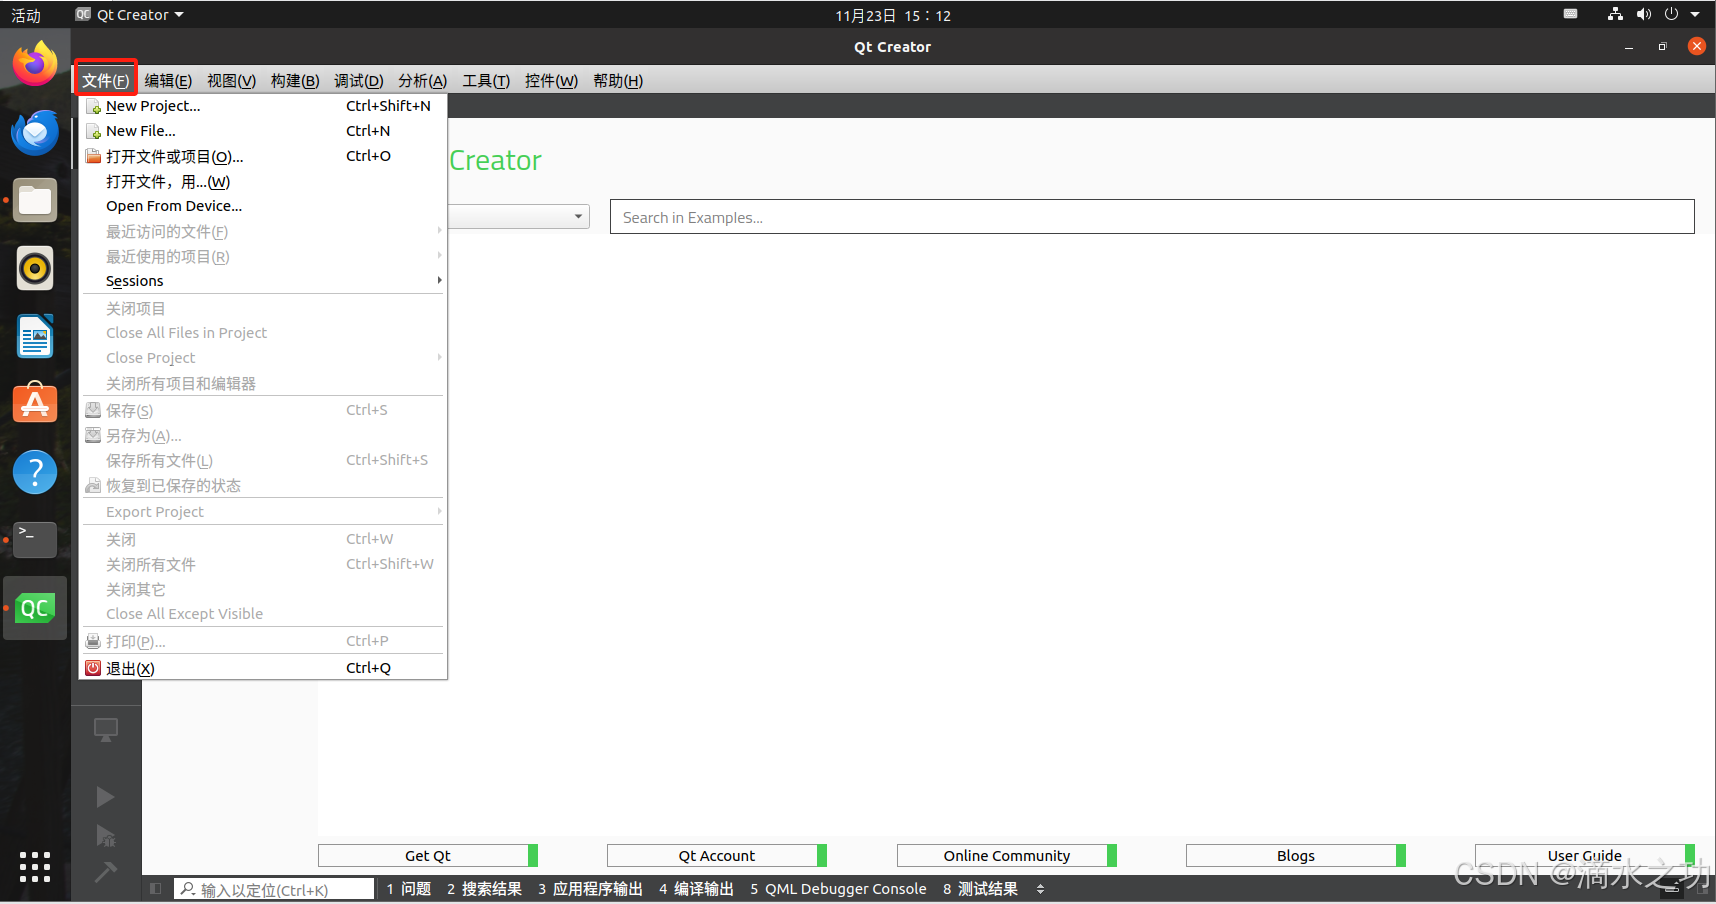Open the 工具(T) menu
The width and height of the screenshot is (1716, 904).
[486, 81]
